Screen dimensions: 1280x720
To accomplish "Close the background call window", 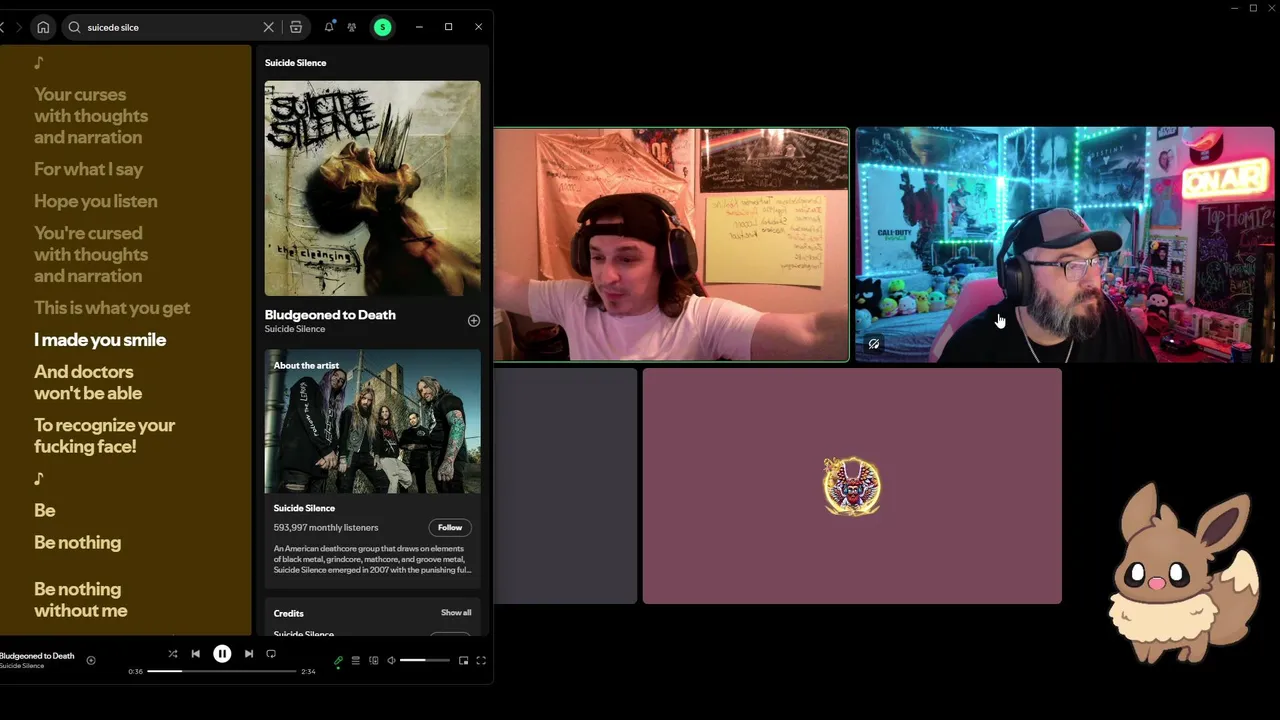I will 1271,8.
